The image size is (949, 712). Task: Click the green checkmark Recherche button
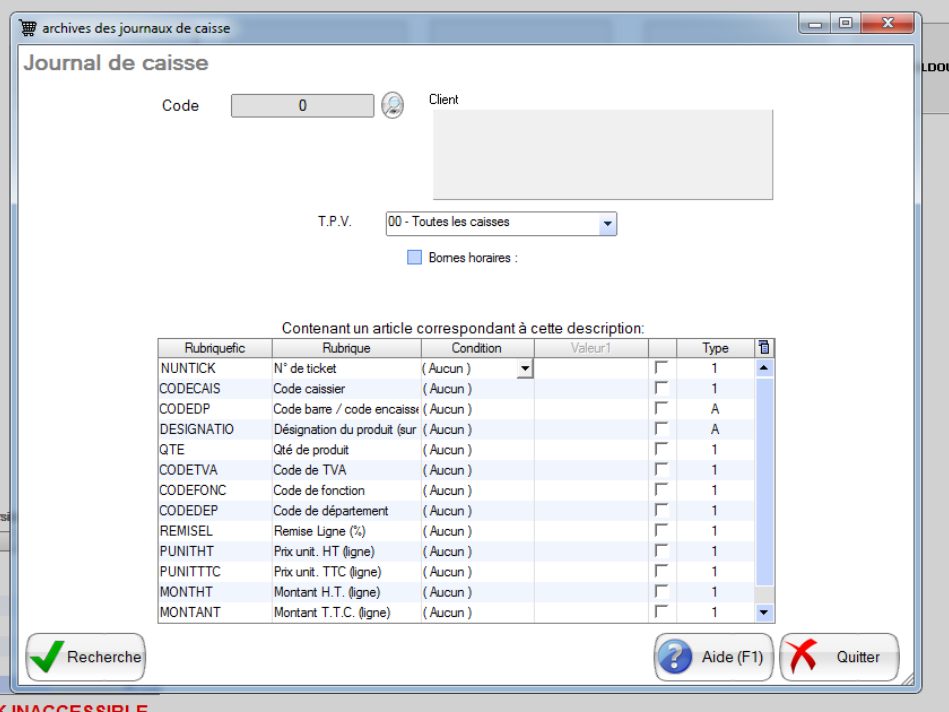pos(86,657)
